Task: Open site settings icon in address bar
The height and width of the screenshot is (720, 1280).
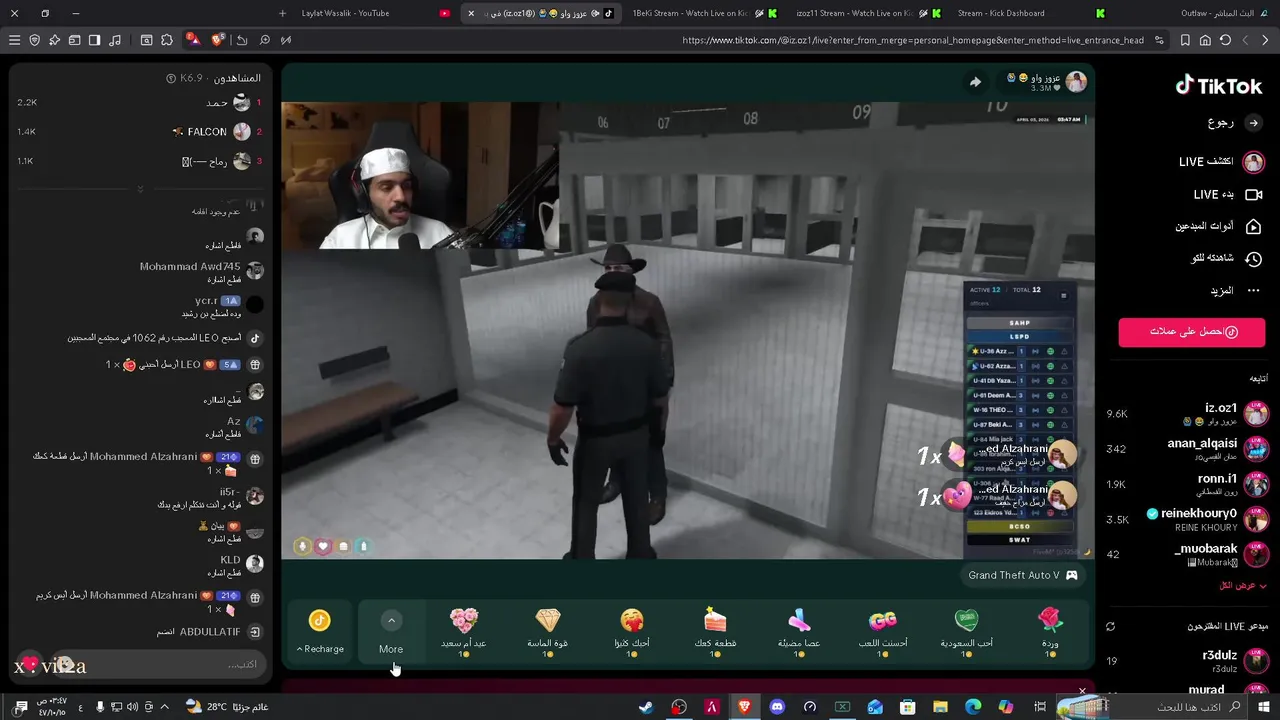Action: point(1159,40)
